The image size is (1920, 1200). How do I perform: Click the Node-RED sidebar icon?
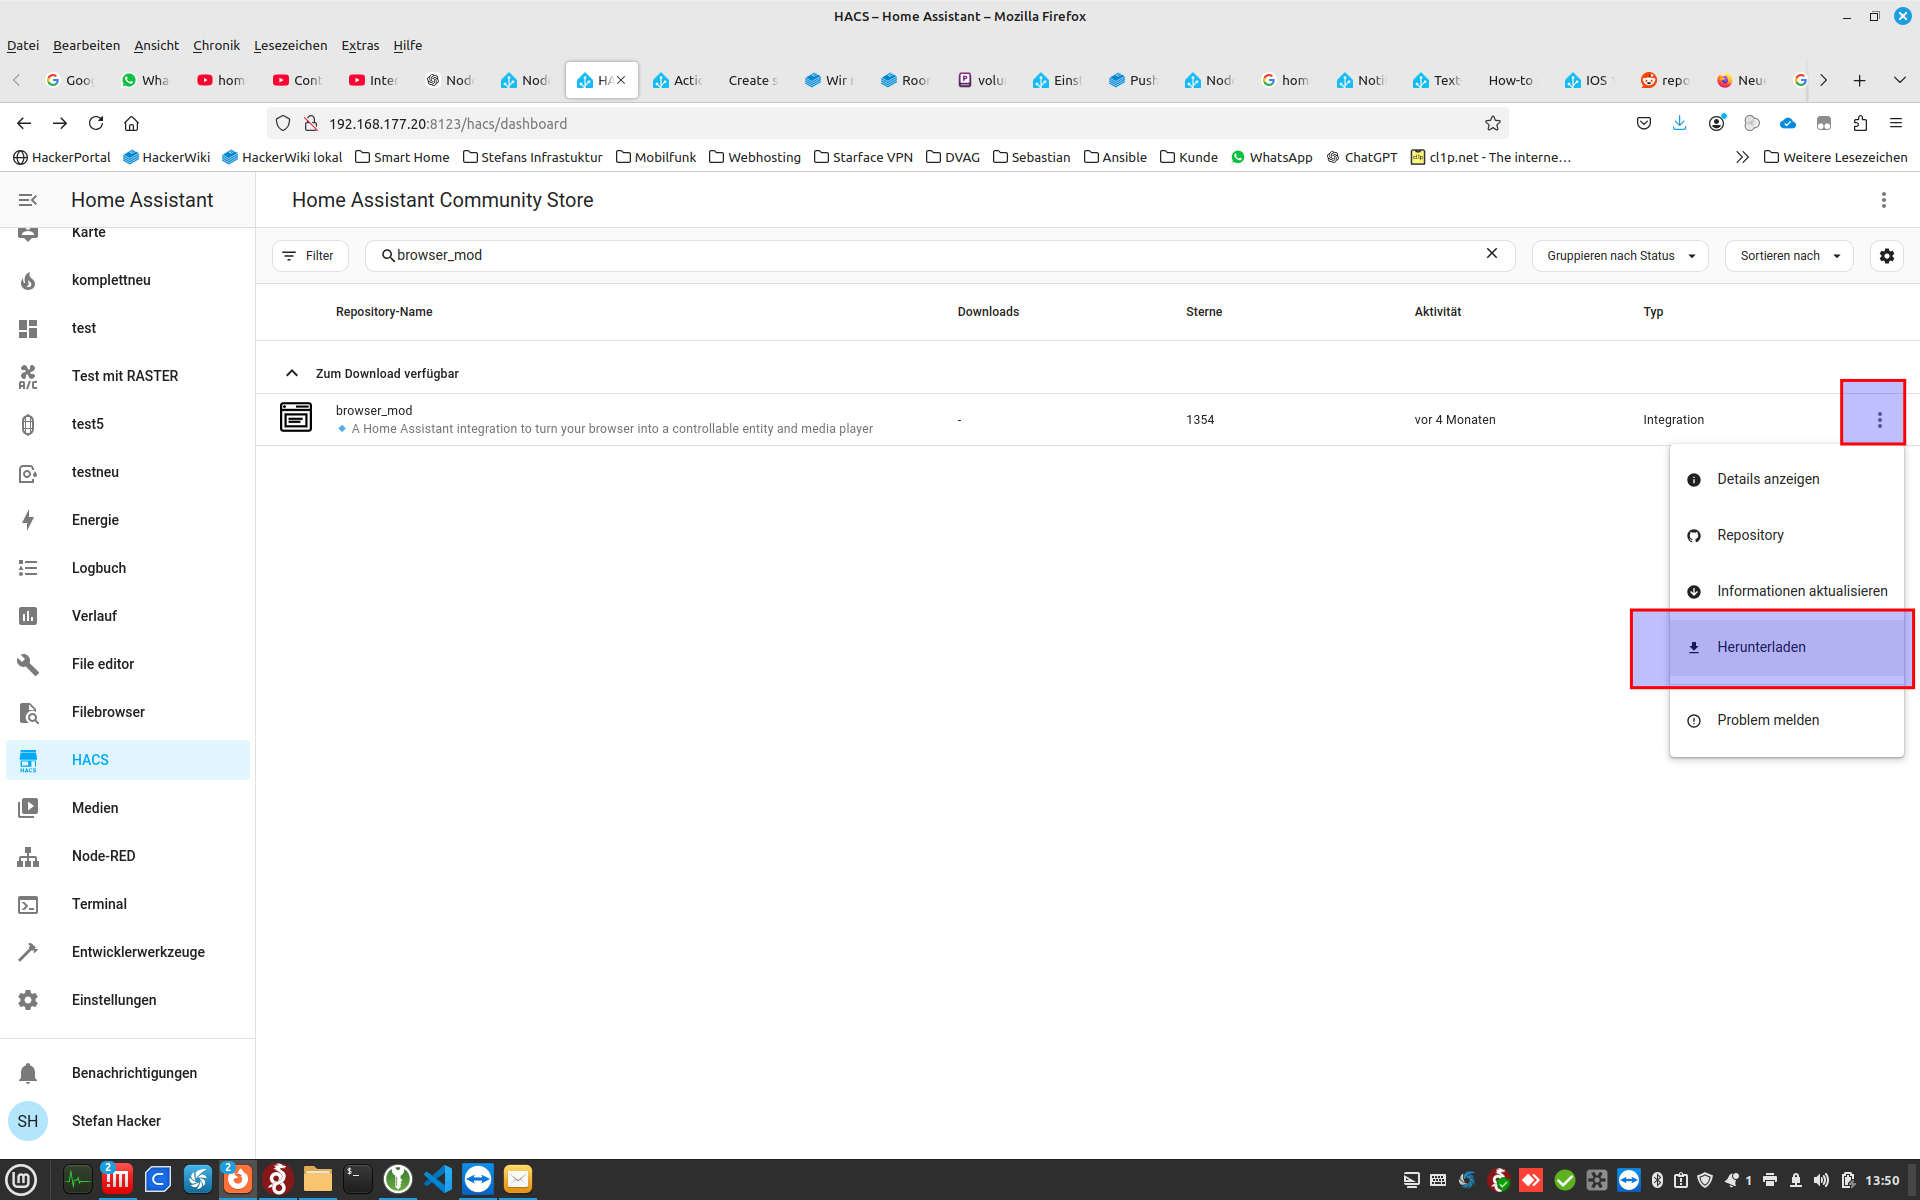pos(28,856)
